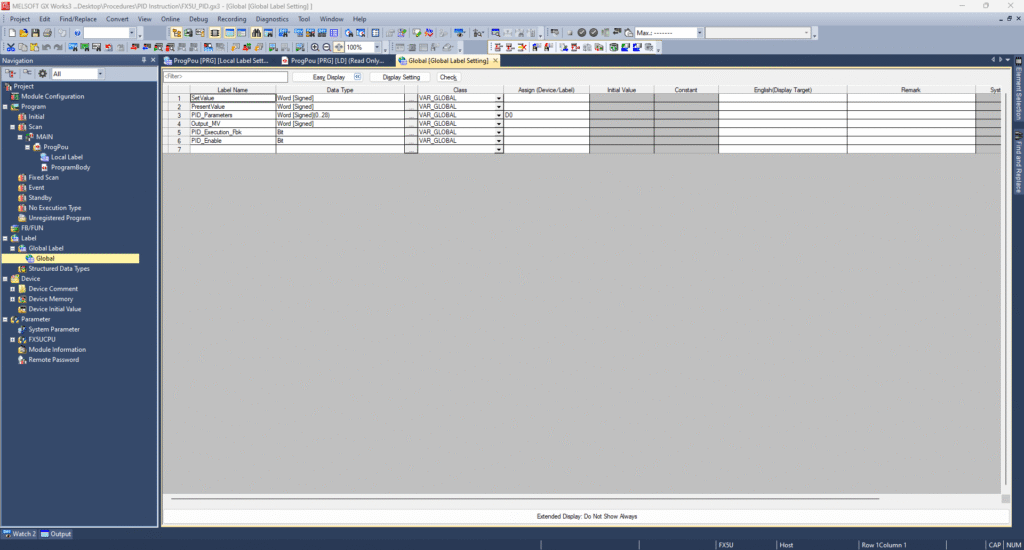Viewport: 1024px width, 550px height.
Task: Click the Print icon
Action: coord(47,33)
